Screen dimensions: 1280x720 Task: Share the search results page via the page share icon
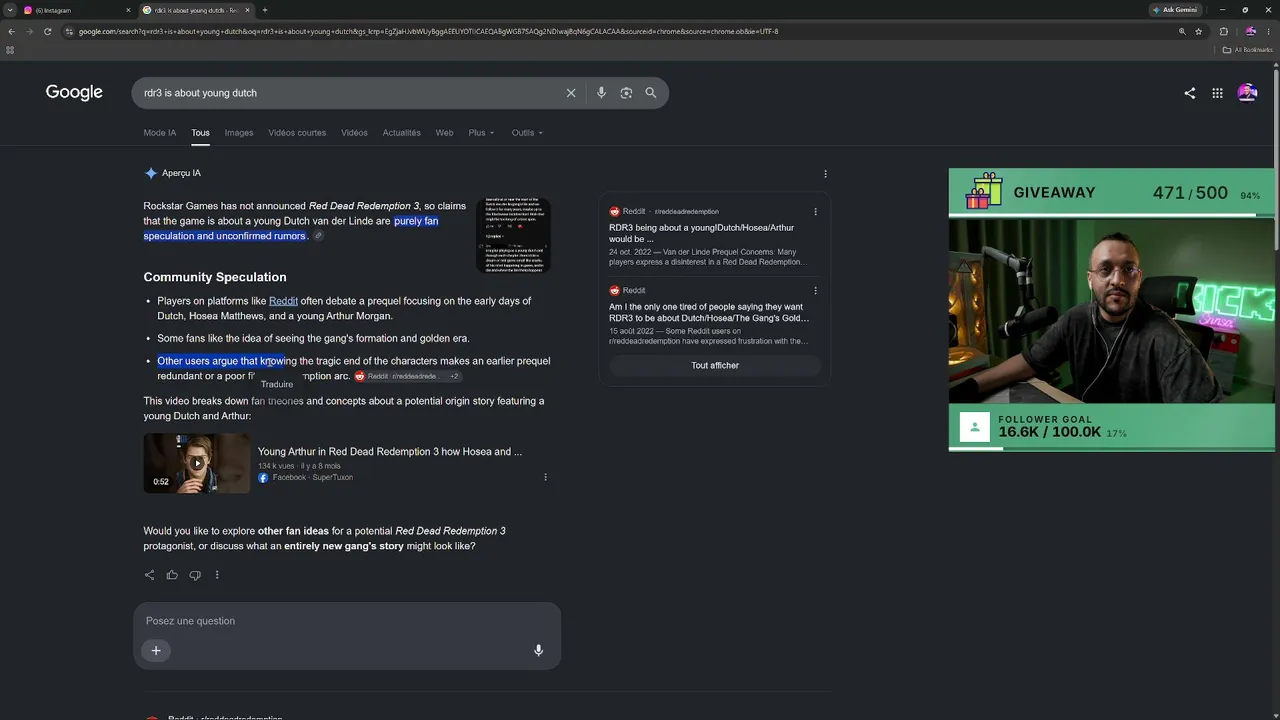(x=1189, y=93)
